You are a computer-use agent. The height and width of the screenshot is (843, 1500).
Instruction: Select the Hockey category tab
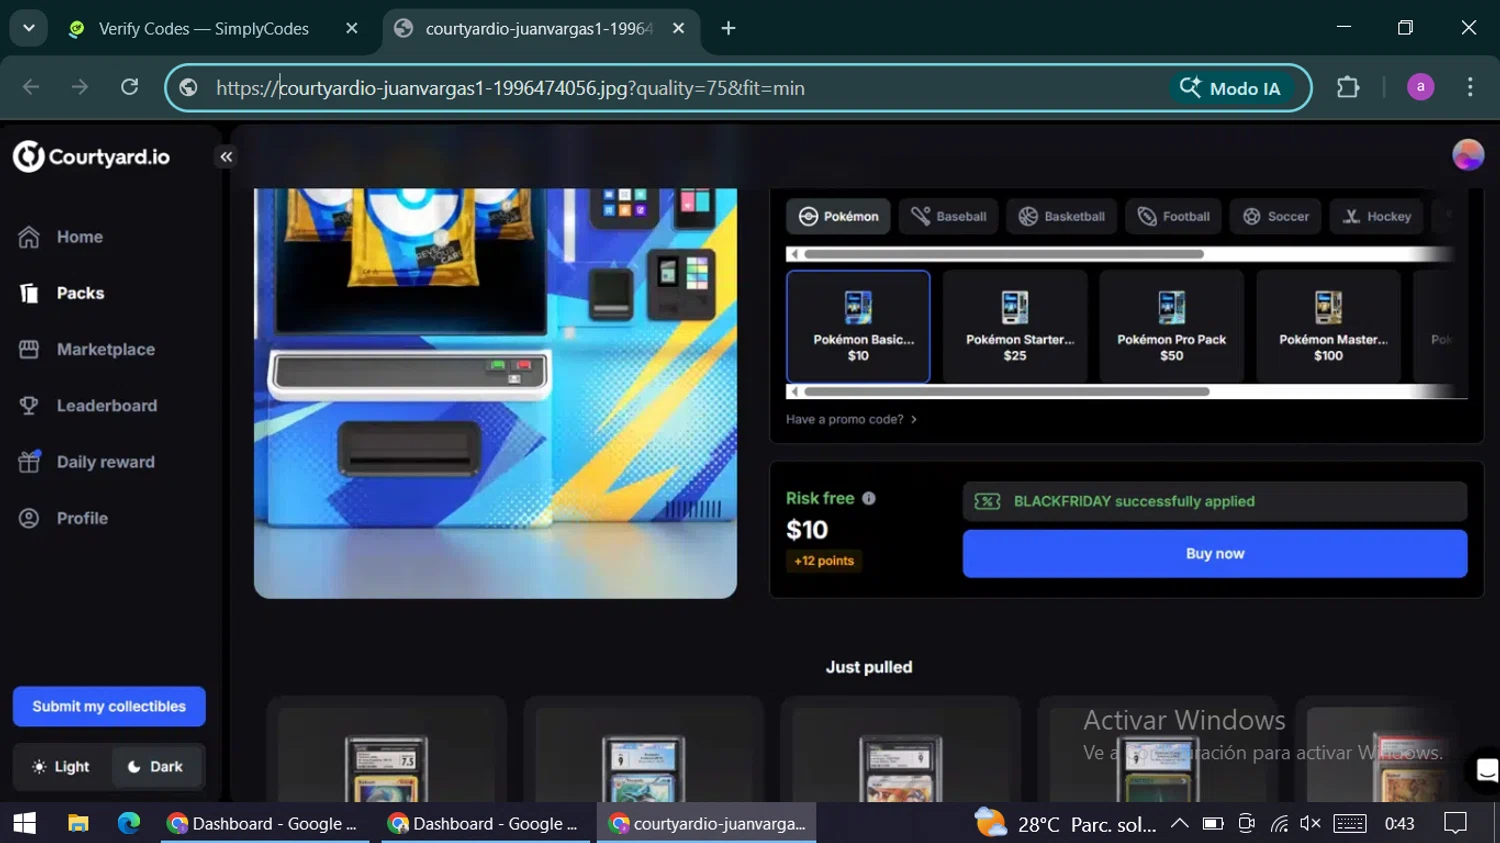1376,216
